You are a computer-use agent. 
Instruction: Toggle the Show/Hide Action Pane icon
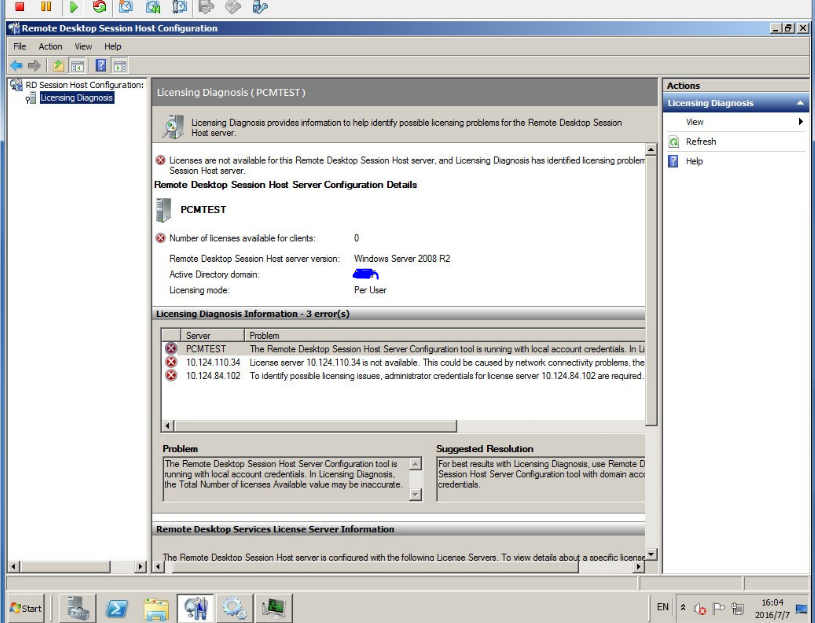tap(120, 65)
